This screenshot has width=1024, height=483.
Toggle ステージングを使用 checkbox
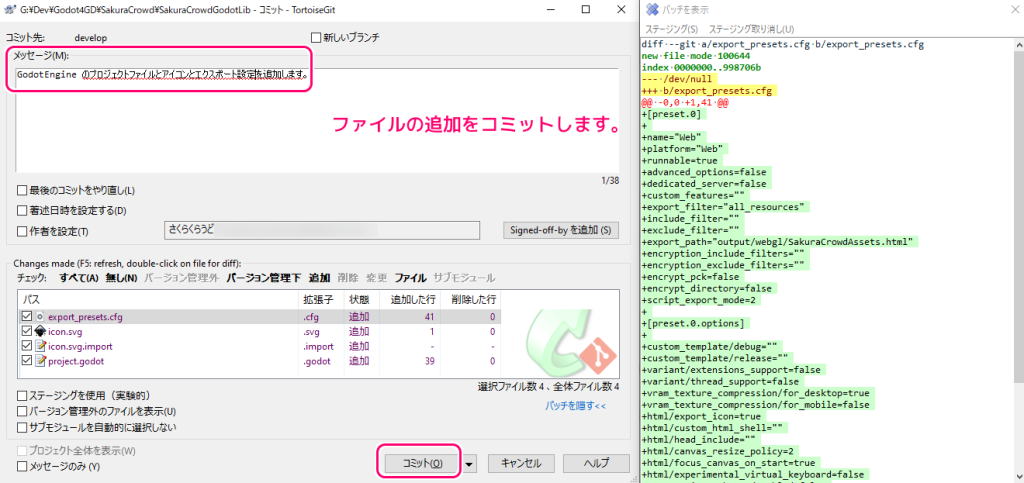23,397
